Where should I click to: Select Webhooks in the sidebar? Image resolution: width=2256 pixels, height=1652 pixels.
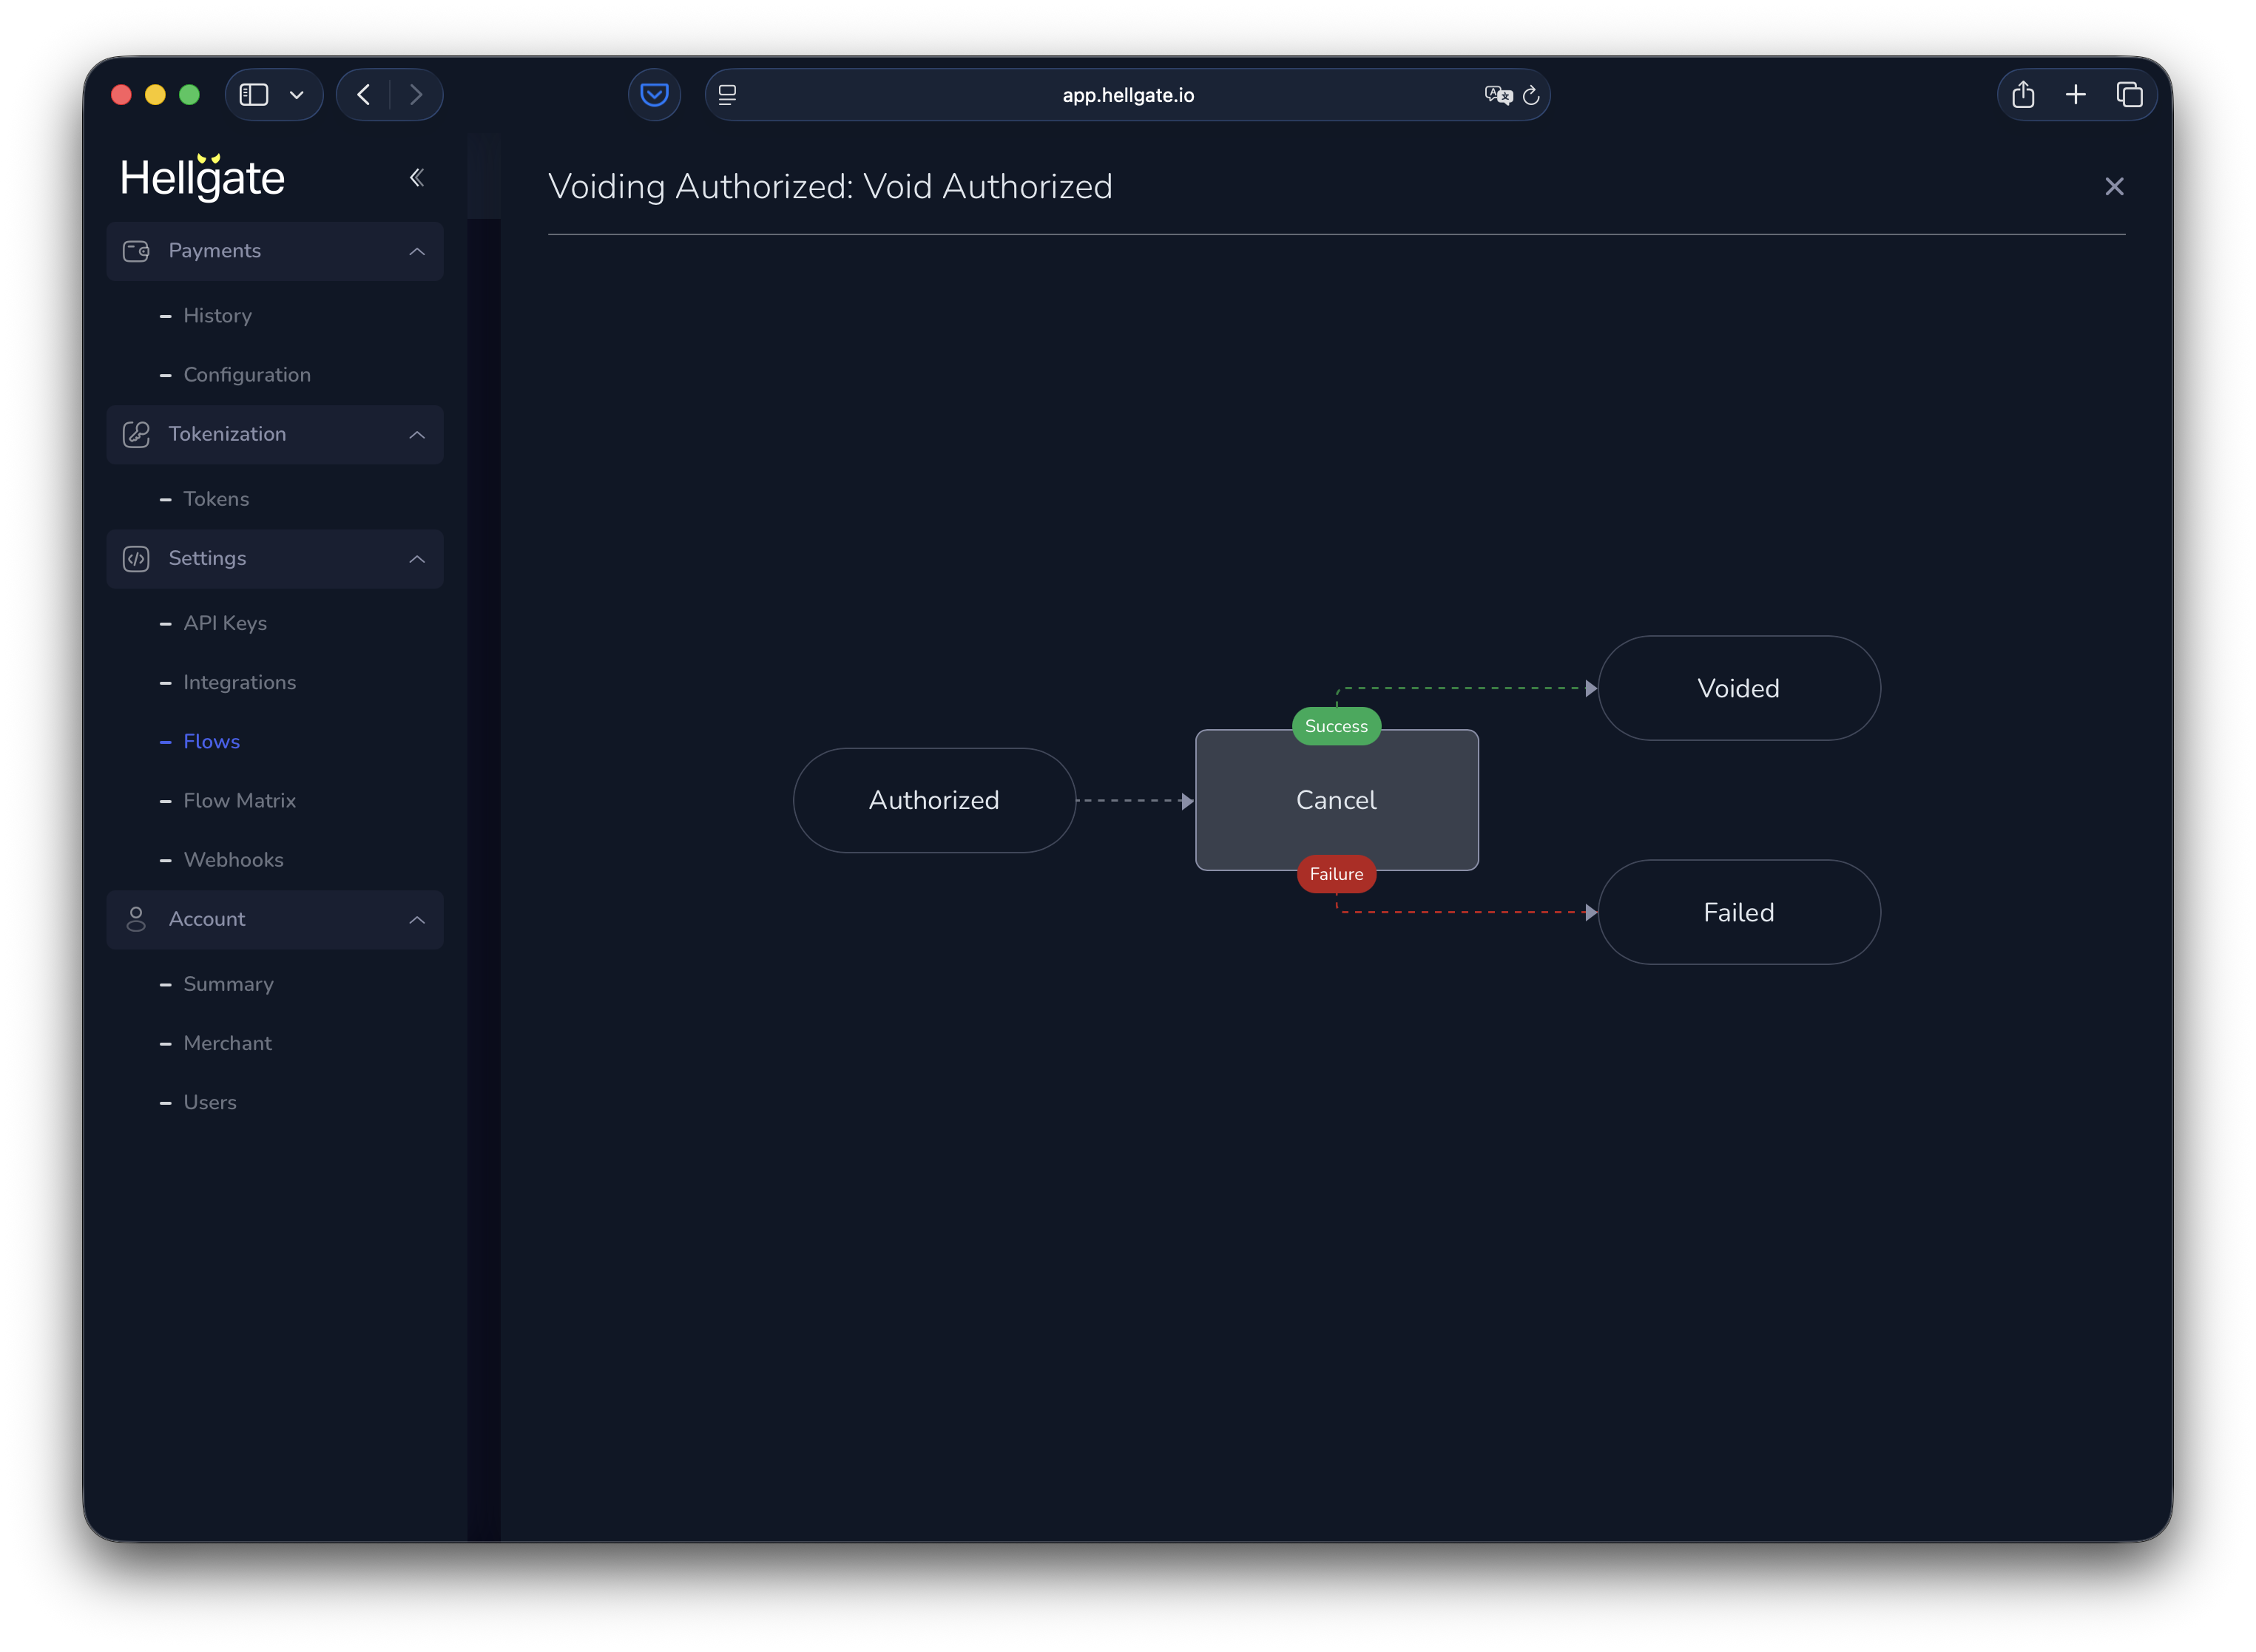pyautogui.click(x=233, y=859)
